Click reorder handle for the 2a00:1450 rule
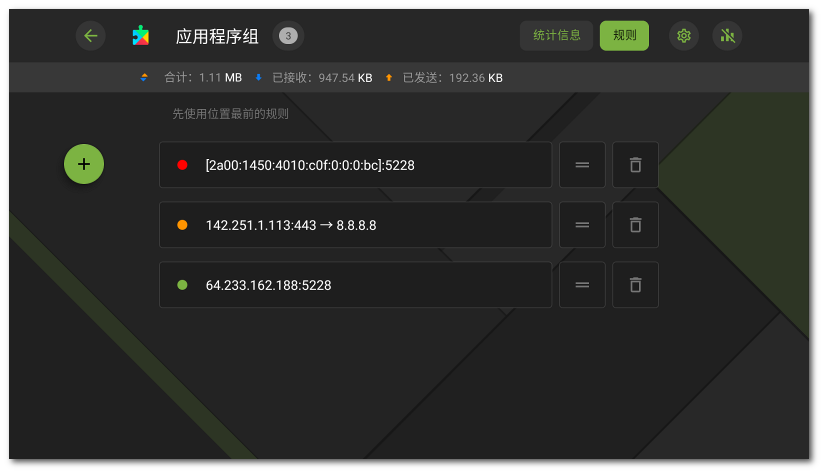The image size is (824, 474). click(582, 165)
